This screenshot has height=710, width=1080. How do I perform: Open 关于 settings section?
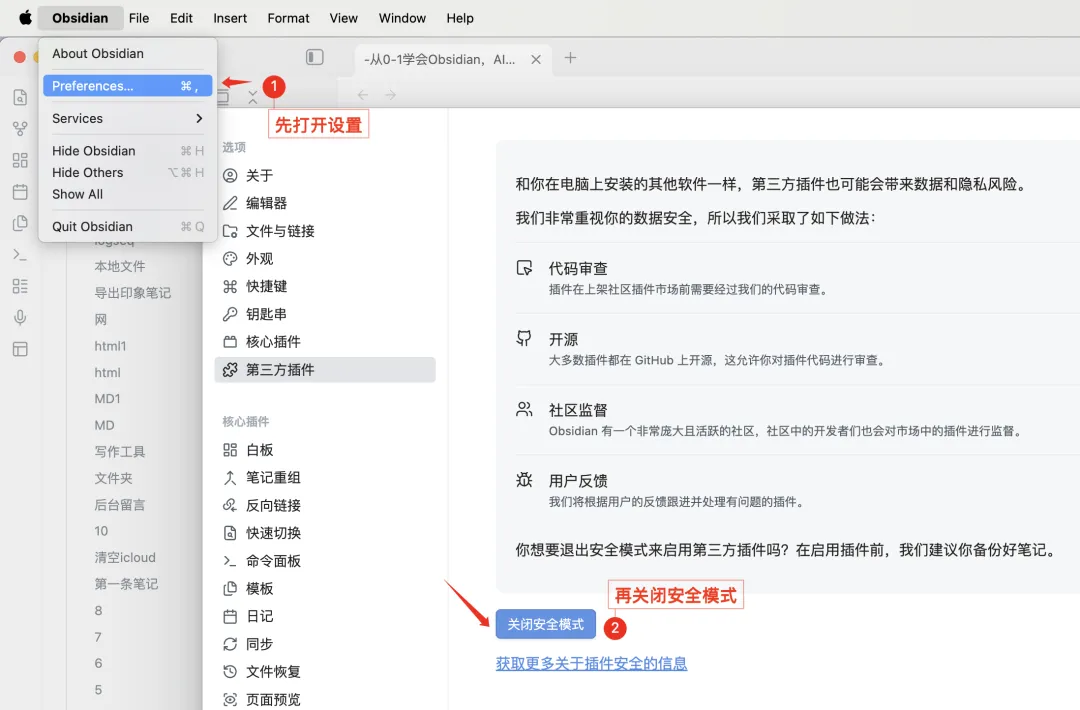[325, 176]
